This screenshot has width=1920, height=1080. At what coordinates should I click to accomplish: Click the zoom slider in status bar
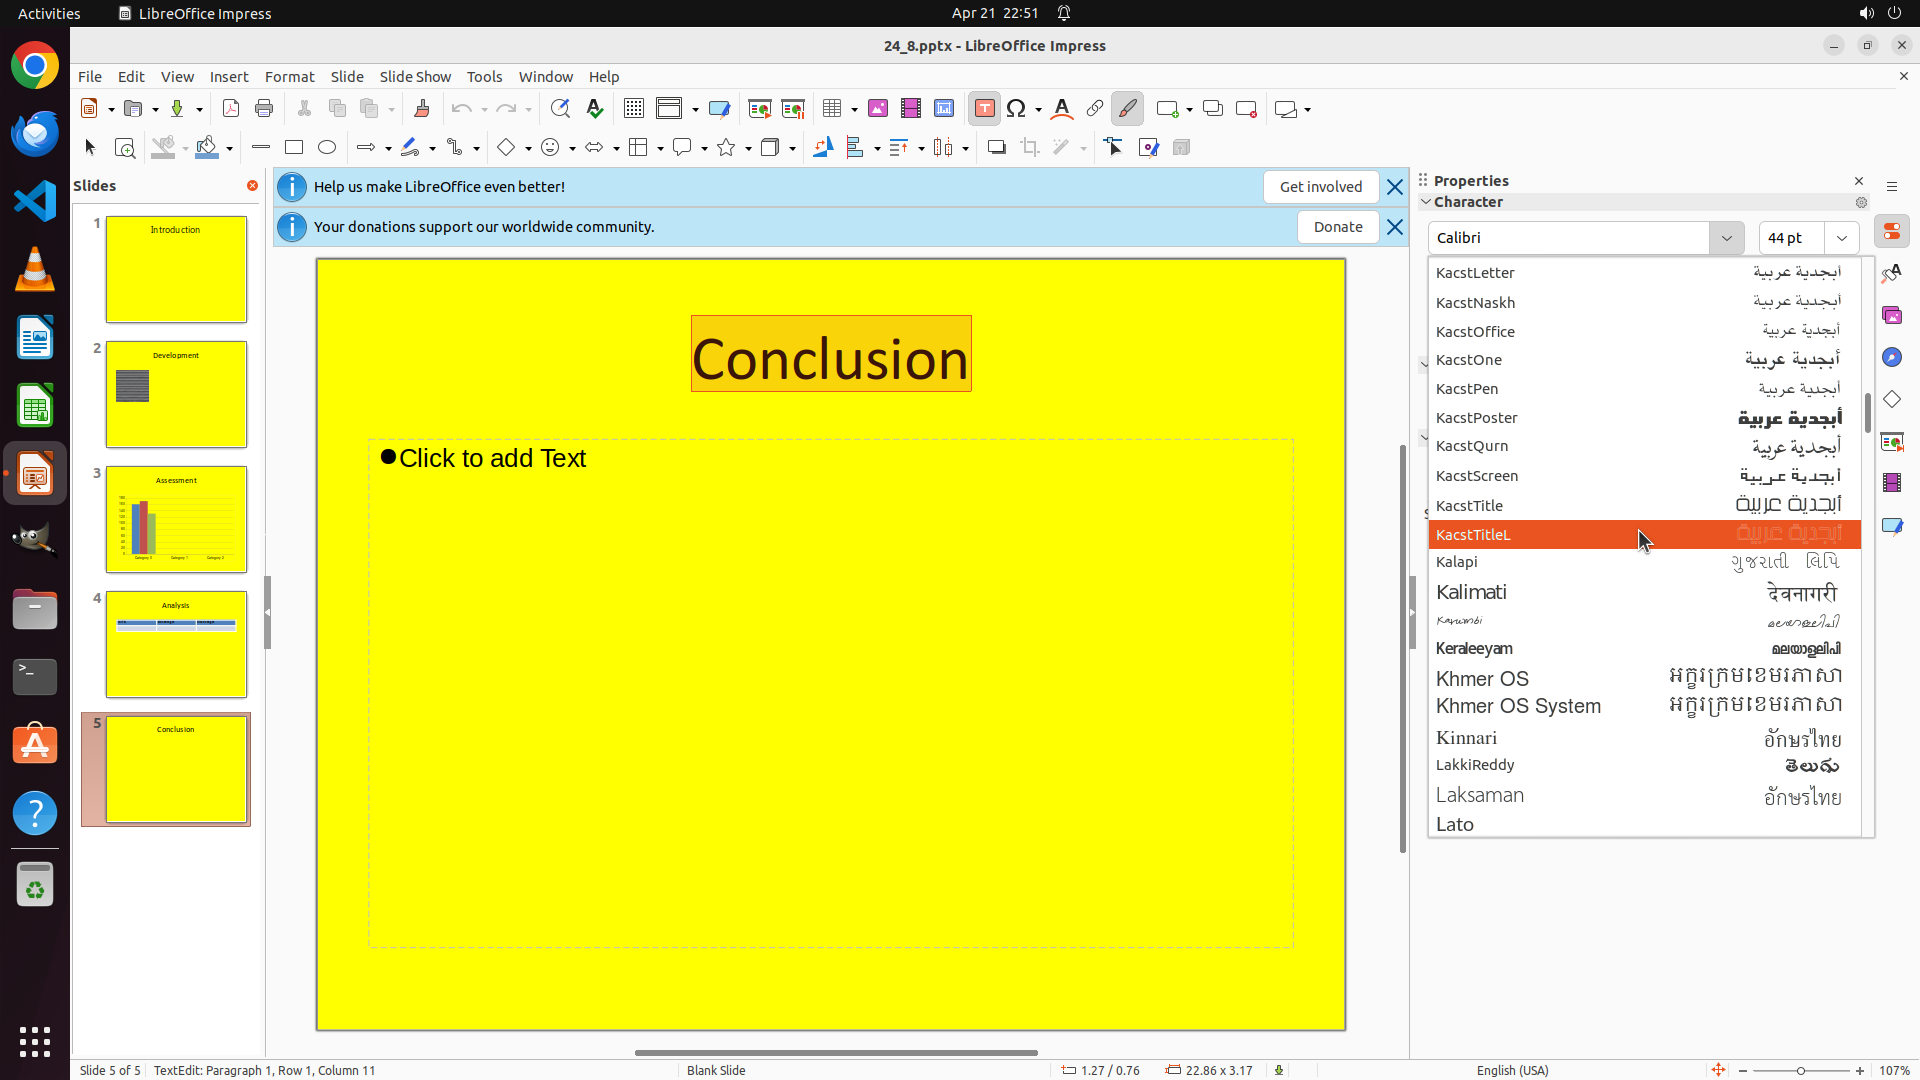click(x=1800, y=1071)
